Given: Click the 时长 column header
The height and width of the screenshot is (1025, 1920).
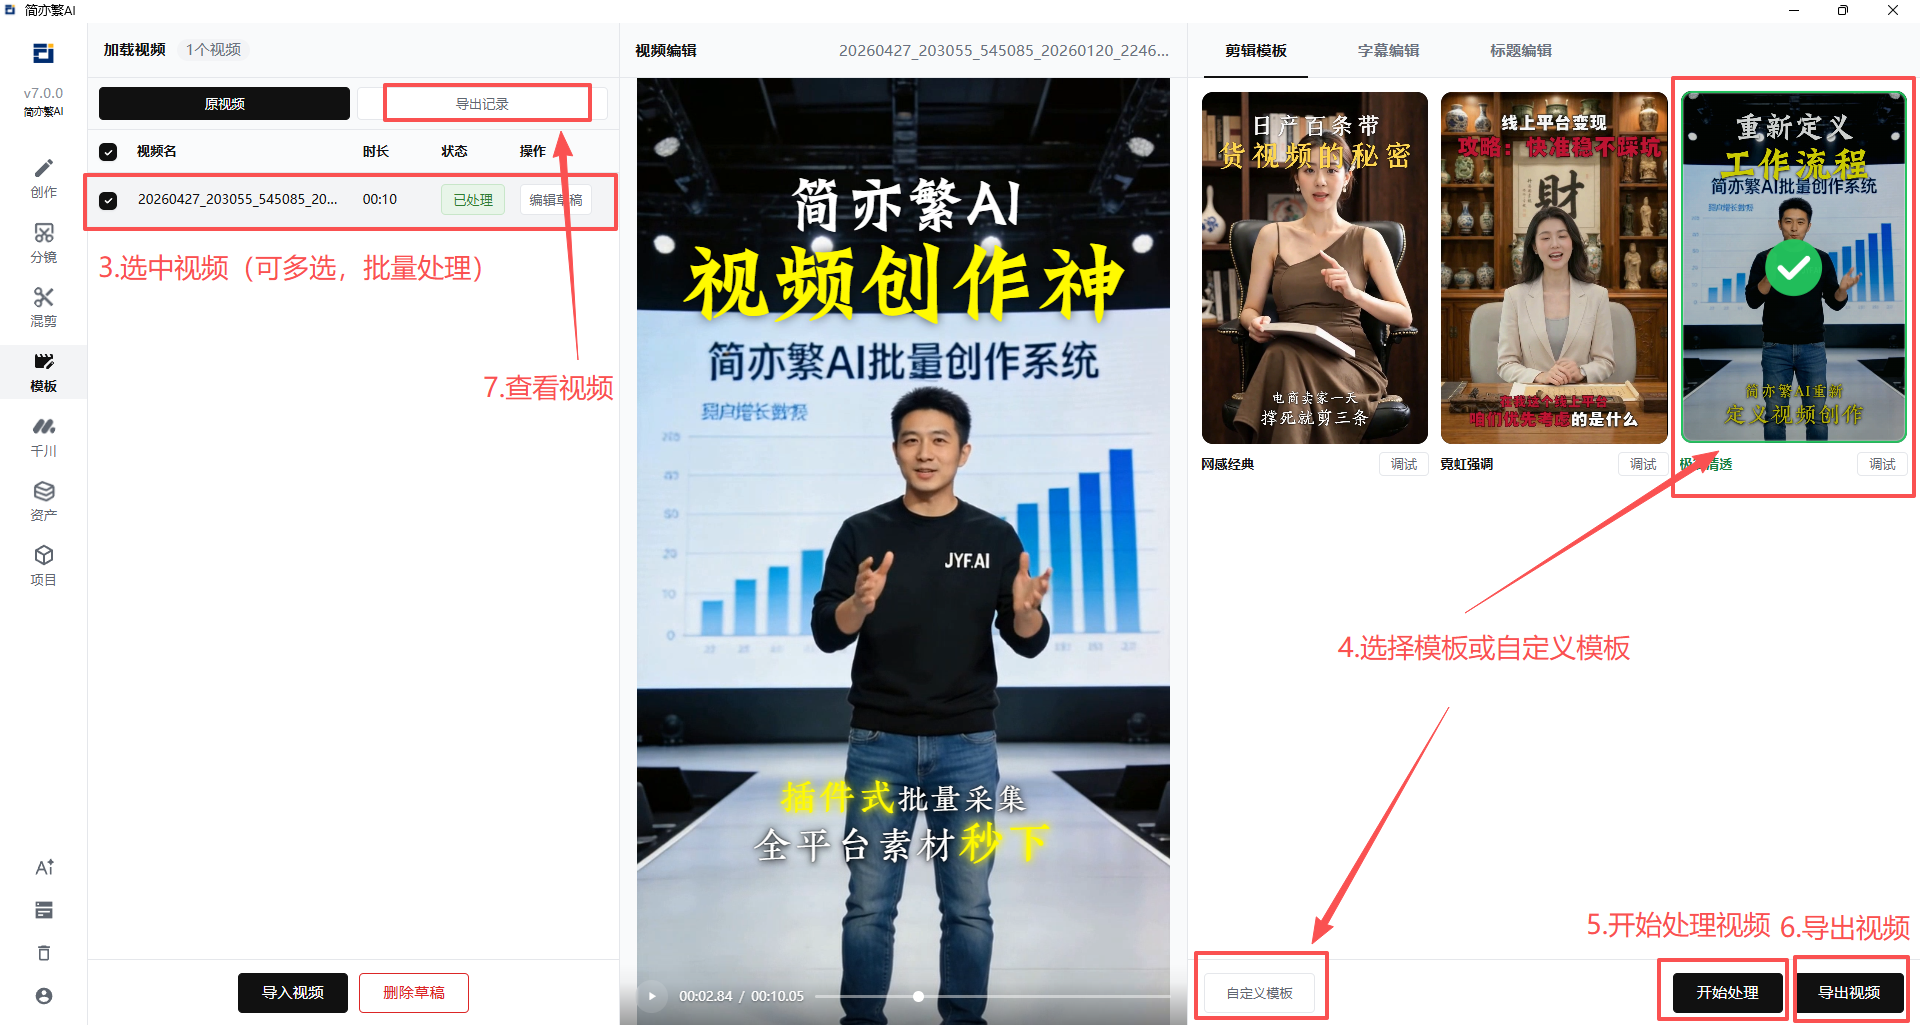Looking at the screenshot, I should [x=376, y=151].
